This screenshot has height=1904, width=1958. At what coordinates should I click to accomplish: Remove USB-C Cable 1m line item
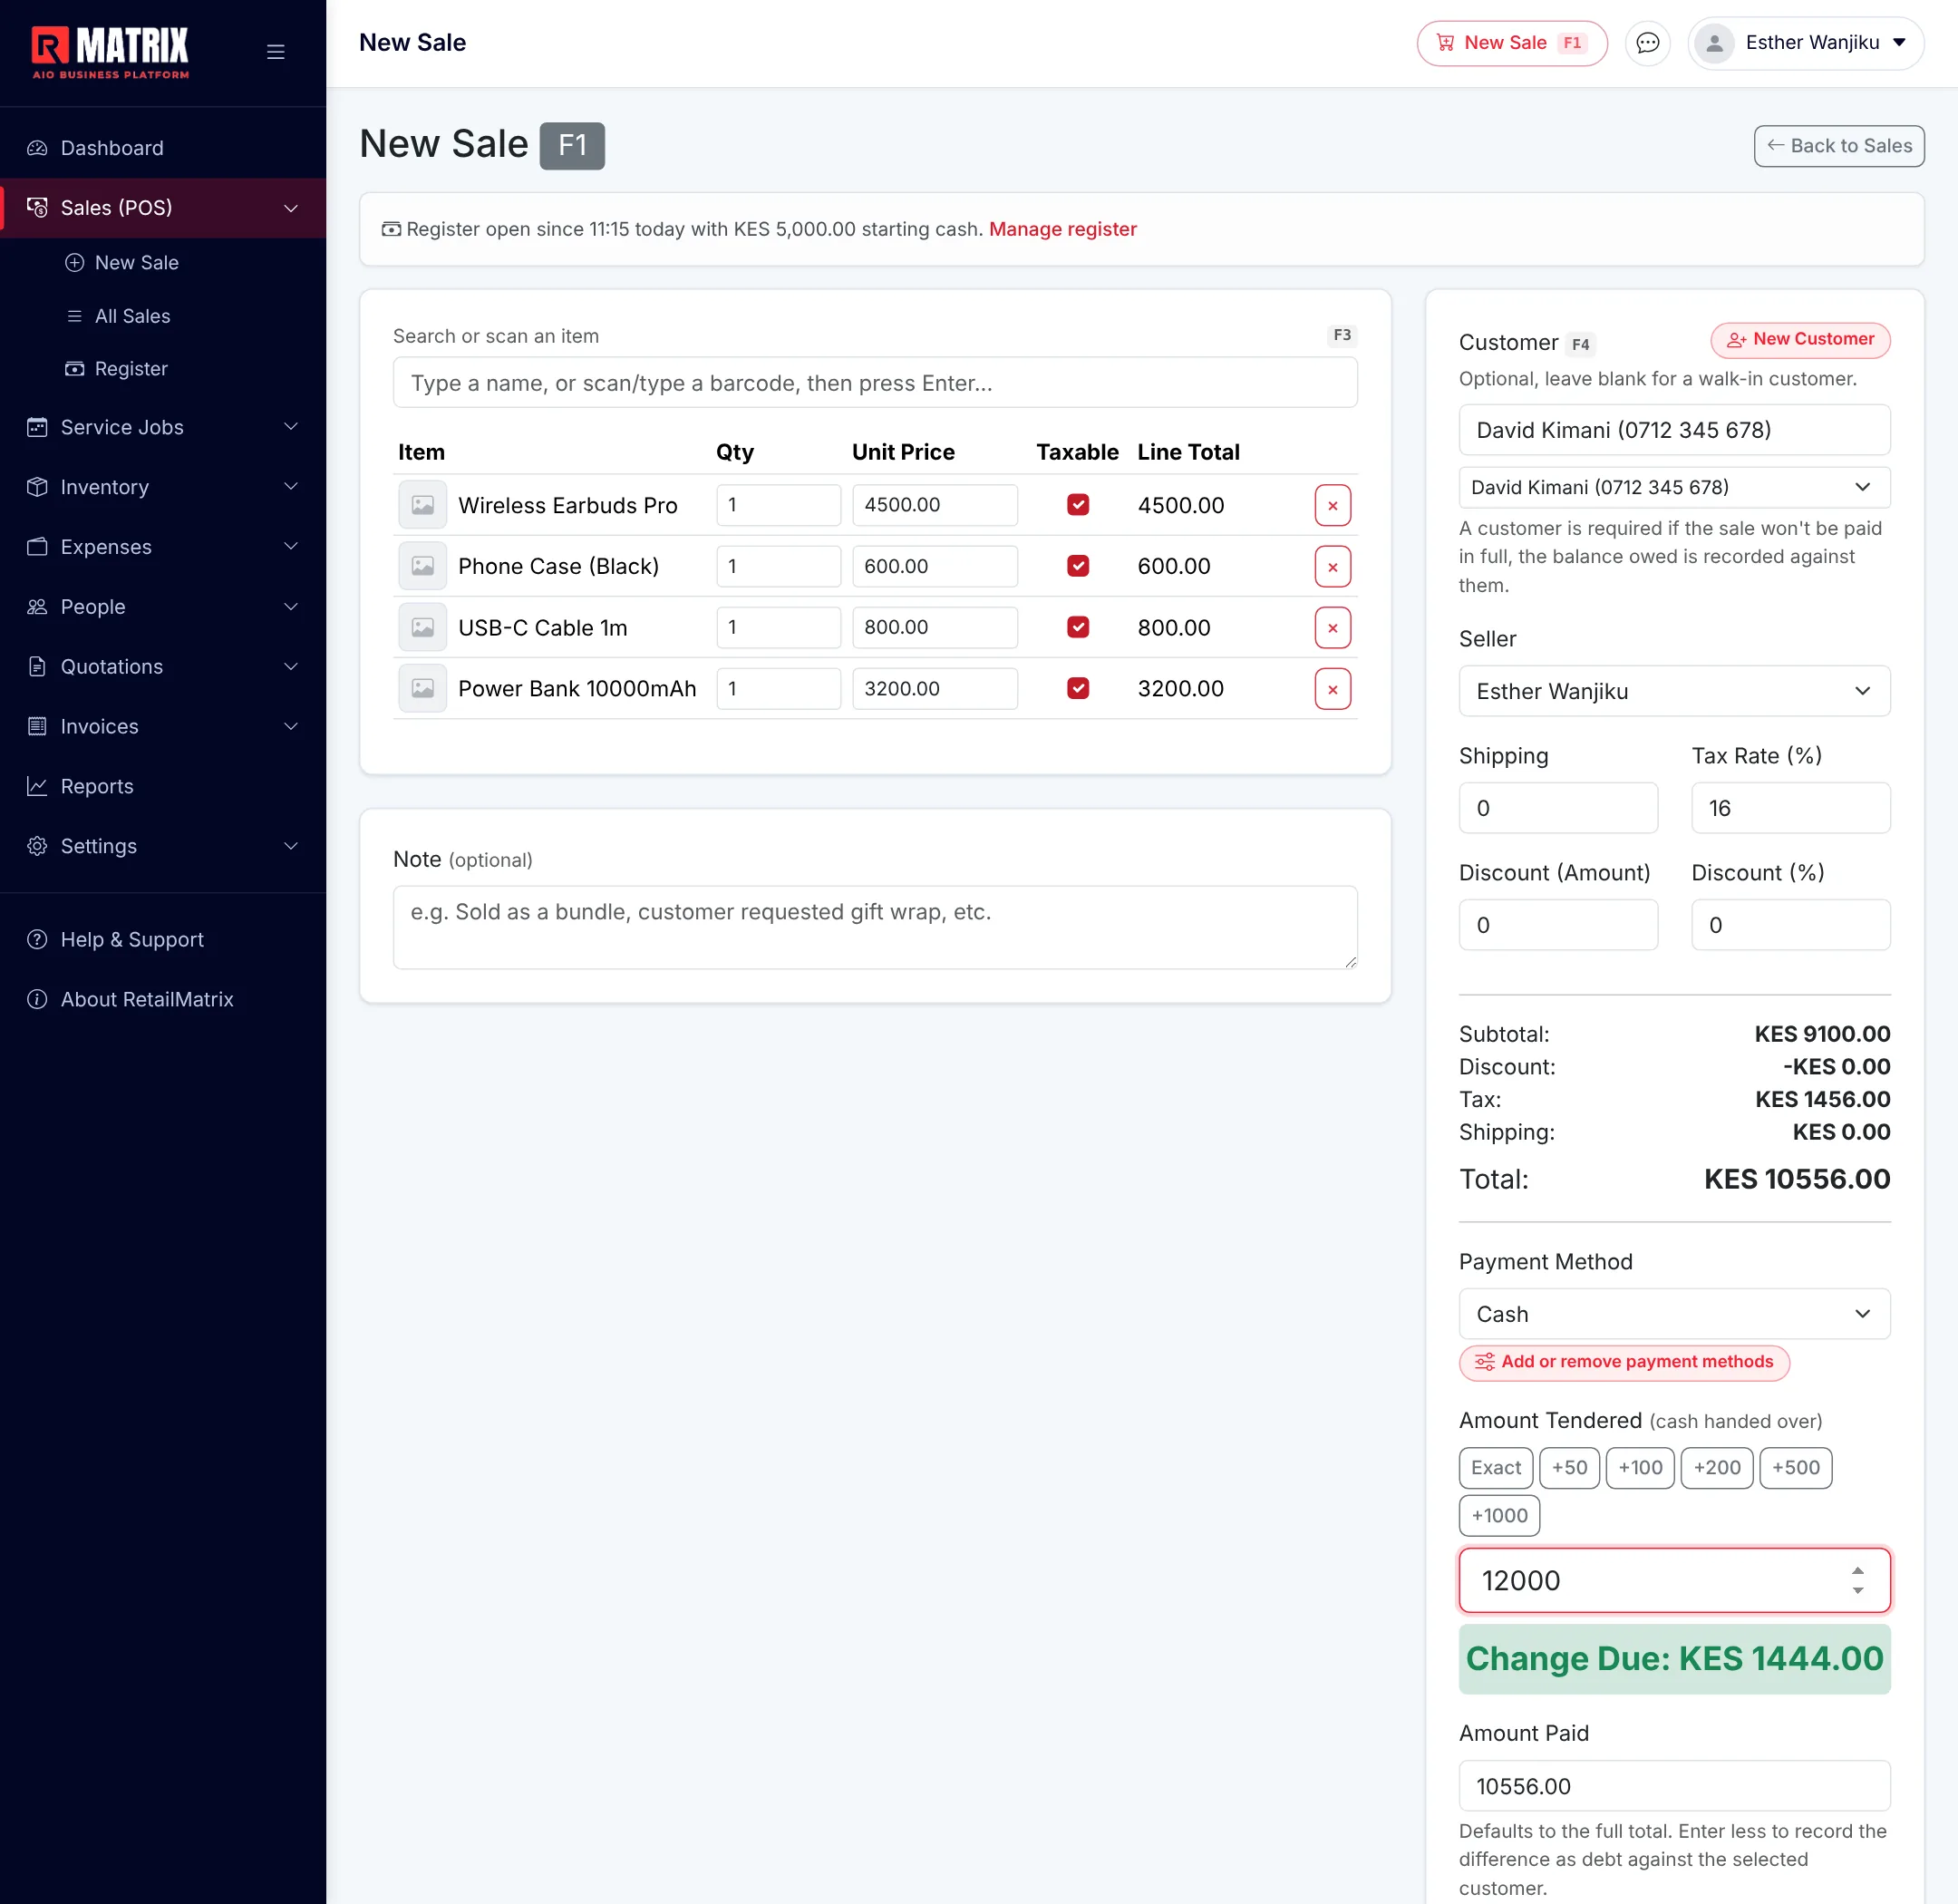pos(1333,628)
